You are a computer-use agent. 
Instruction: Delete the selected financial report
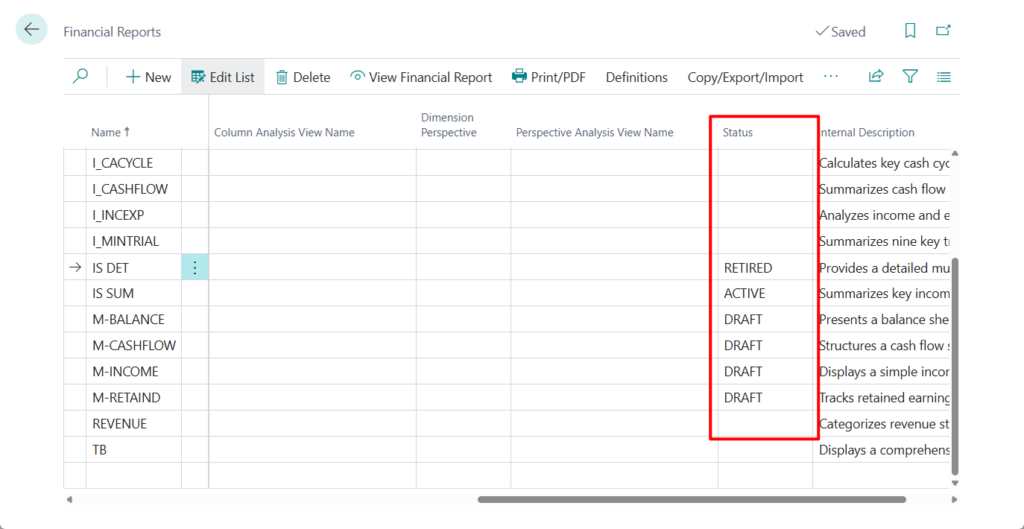coord(302,77)
